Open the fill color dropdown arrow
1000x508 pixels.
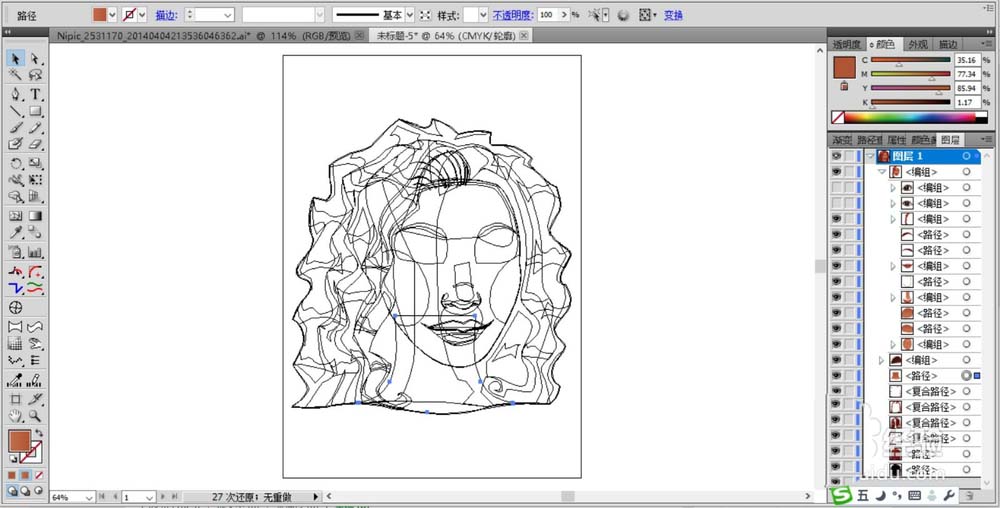pos(113,15)
